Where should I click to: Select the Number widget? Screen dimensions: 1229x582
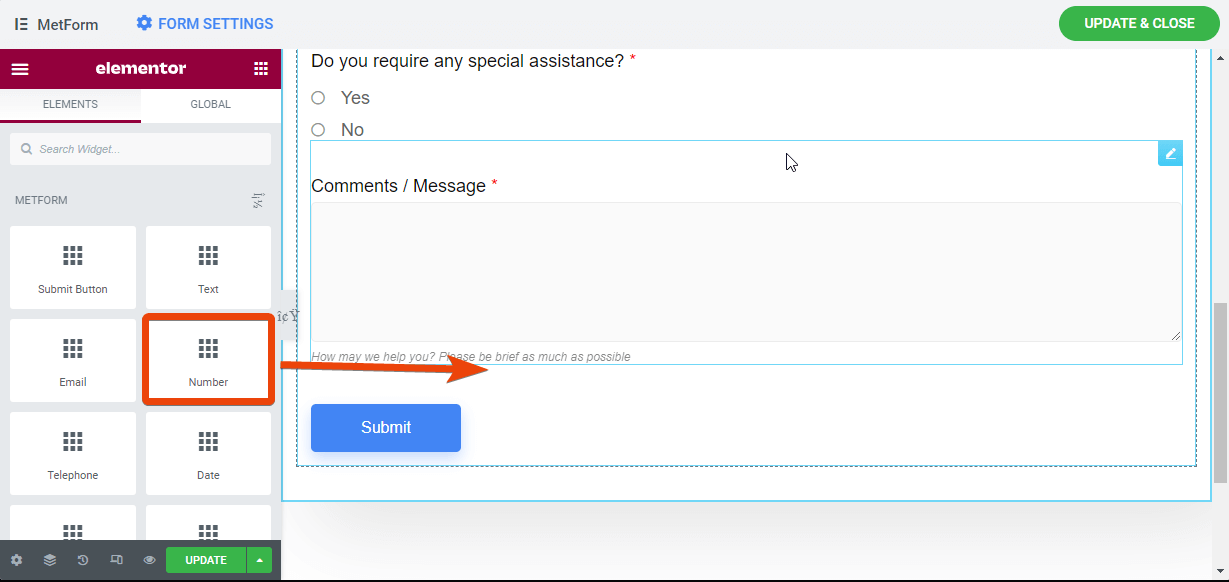(208, 360)
